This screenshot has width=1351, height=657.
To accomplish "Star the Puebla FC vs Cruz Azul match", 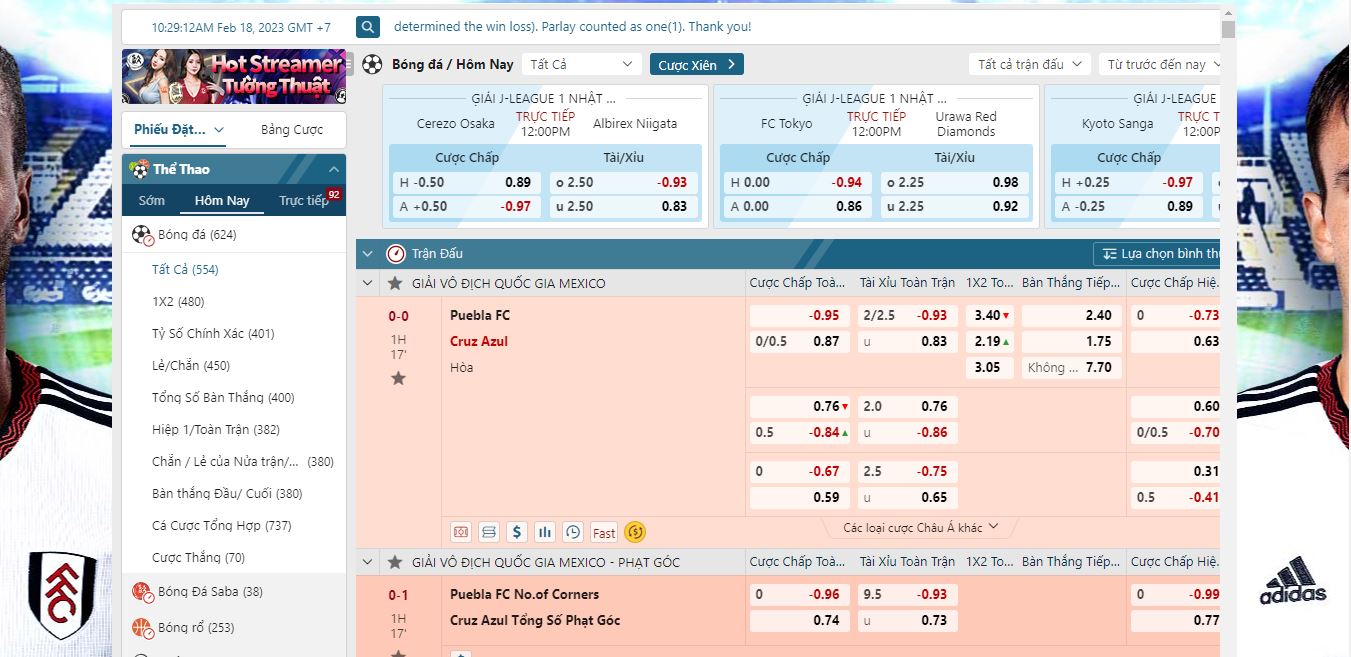I will [x=398, y=378].
